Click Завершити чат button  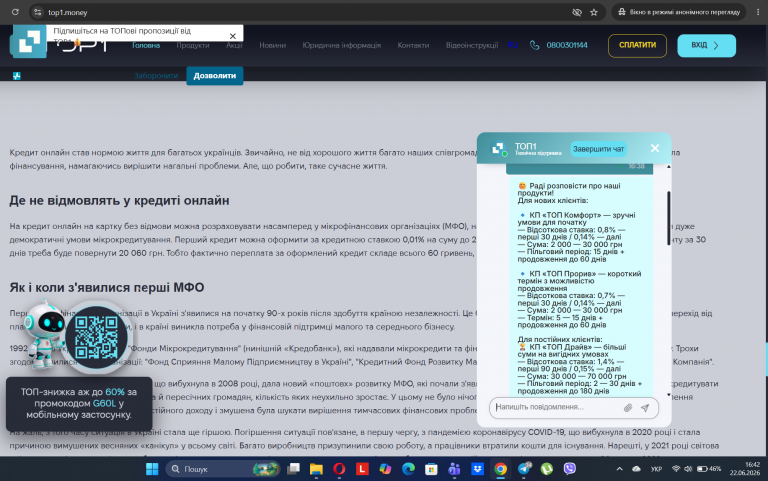tap(598, 149)
